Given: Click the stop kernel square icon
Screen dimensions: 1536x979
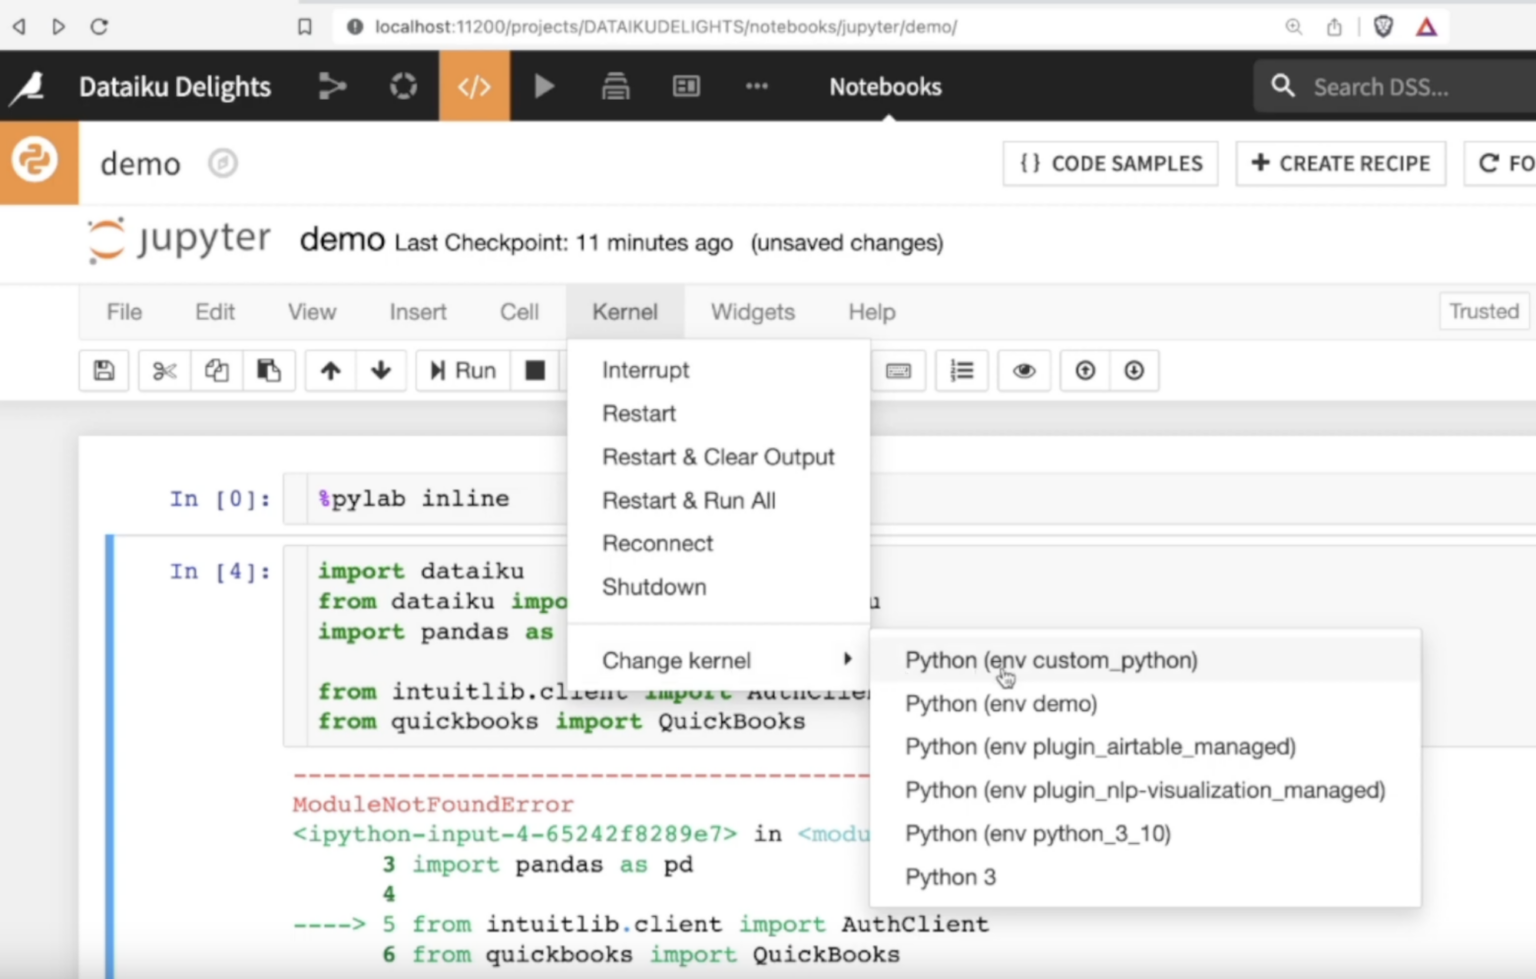Looking at the screenshot, I should coord(535,371).
